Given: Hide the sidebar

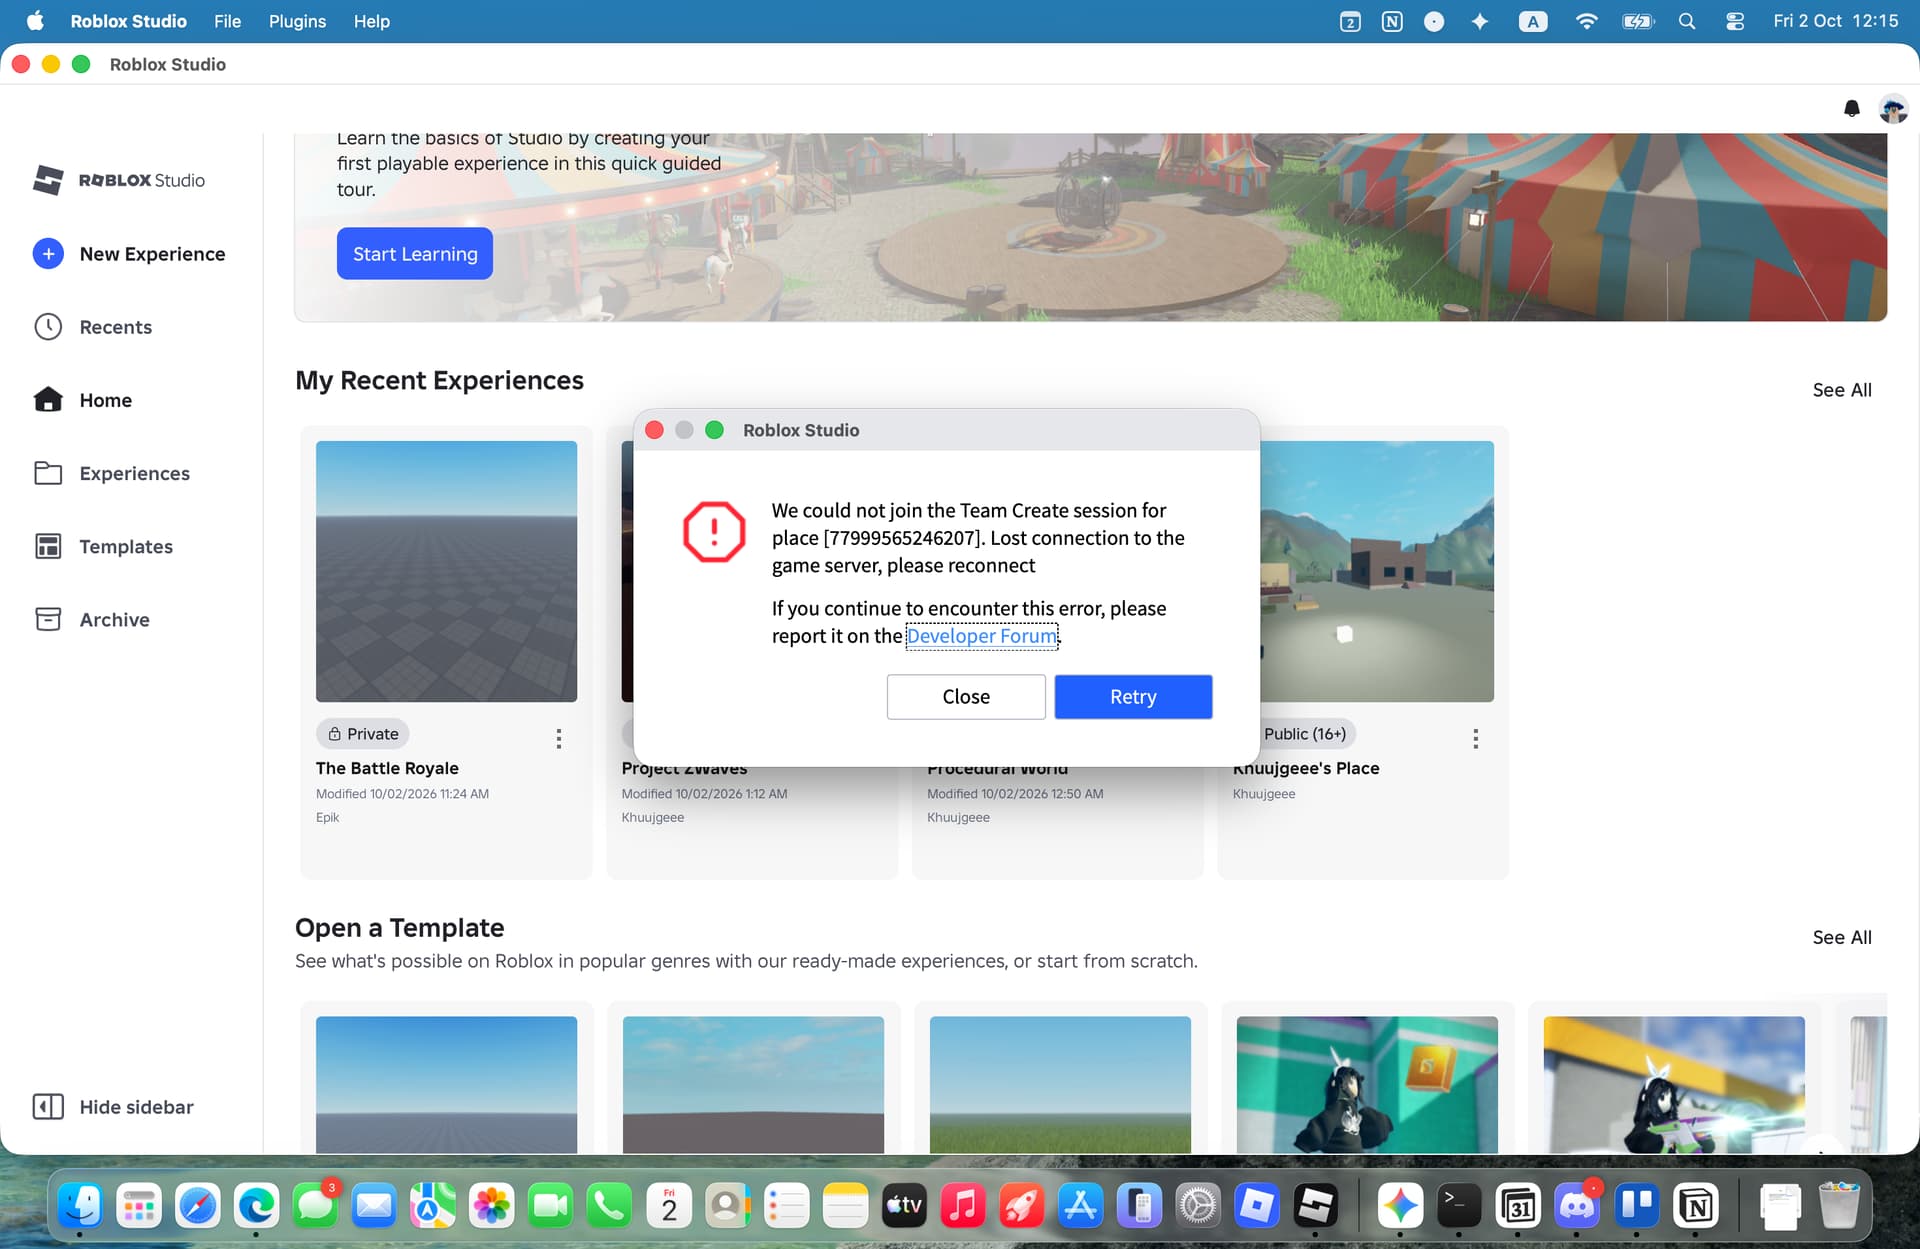Looking at the screenshot, I should 113,1106.
